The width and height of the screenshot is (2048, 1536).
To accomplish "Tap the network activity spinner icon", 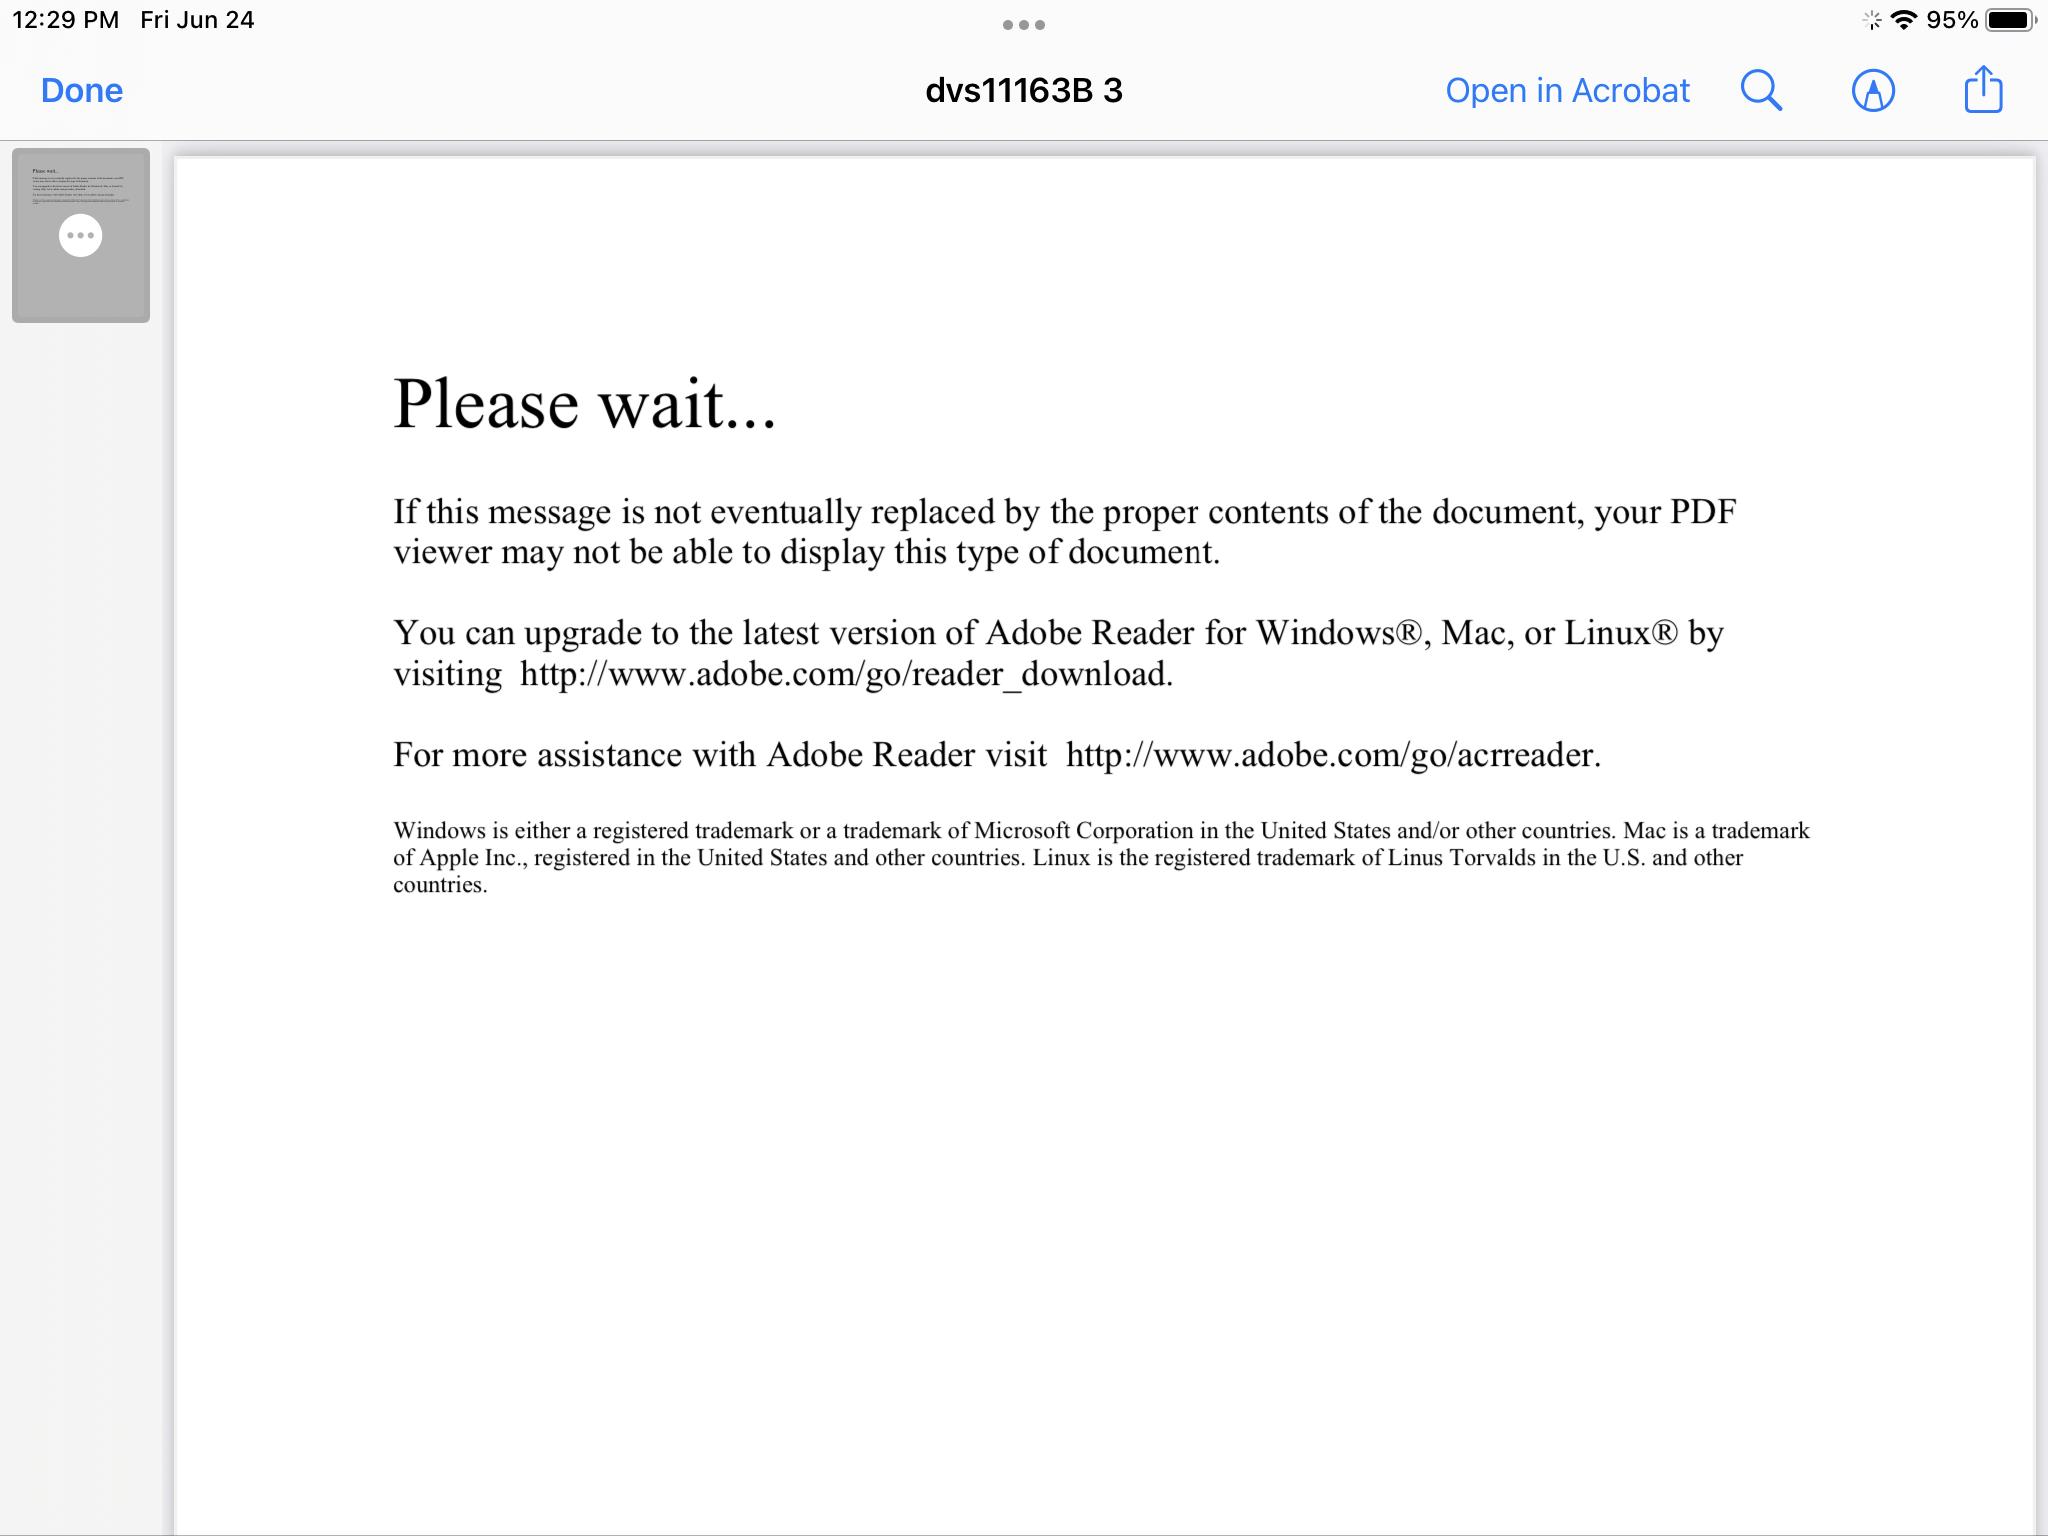I will [x=1872, y=20].
